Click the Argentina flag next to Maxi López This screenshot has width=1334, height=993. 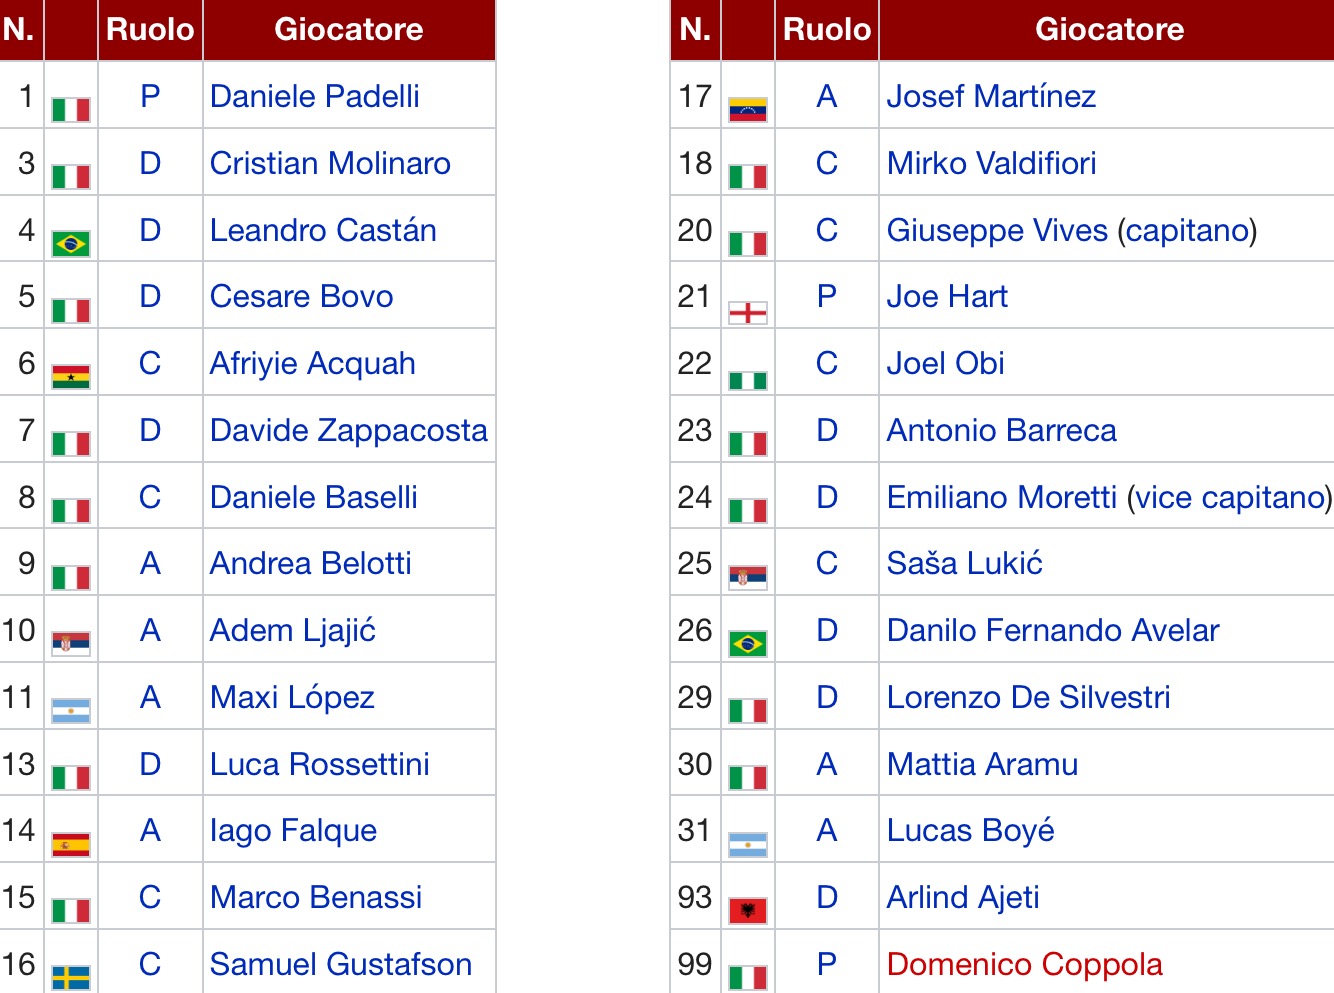pyautogui.click(x=71, y=710)
